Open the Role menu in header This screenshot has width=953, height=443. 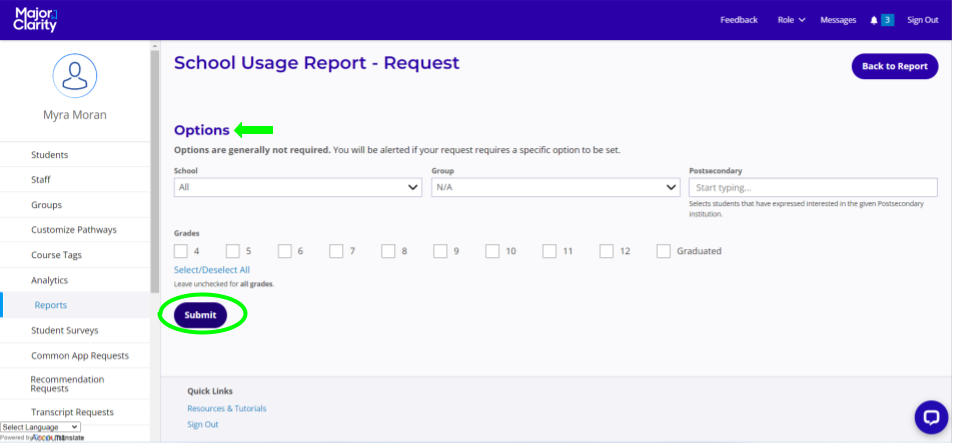(791, 20)
